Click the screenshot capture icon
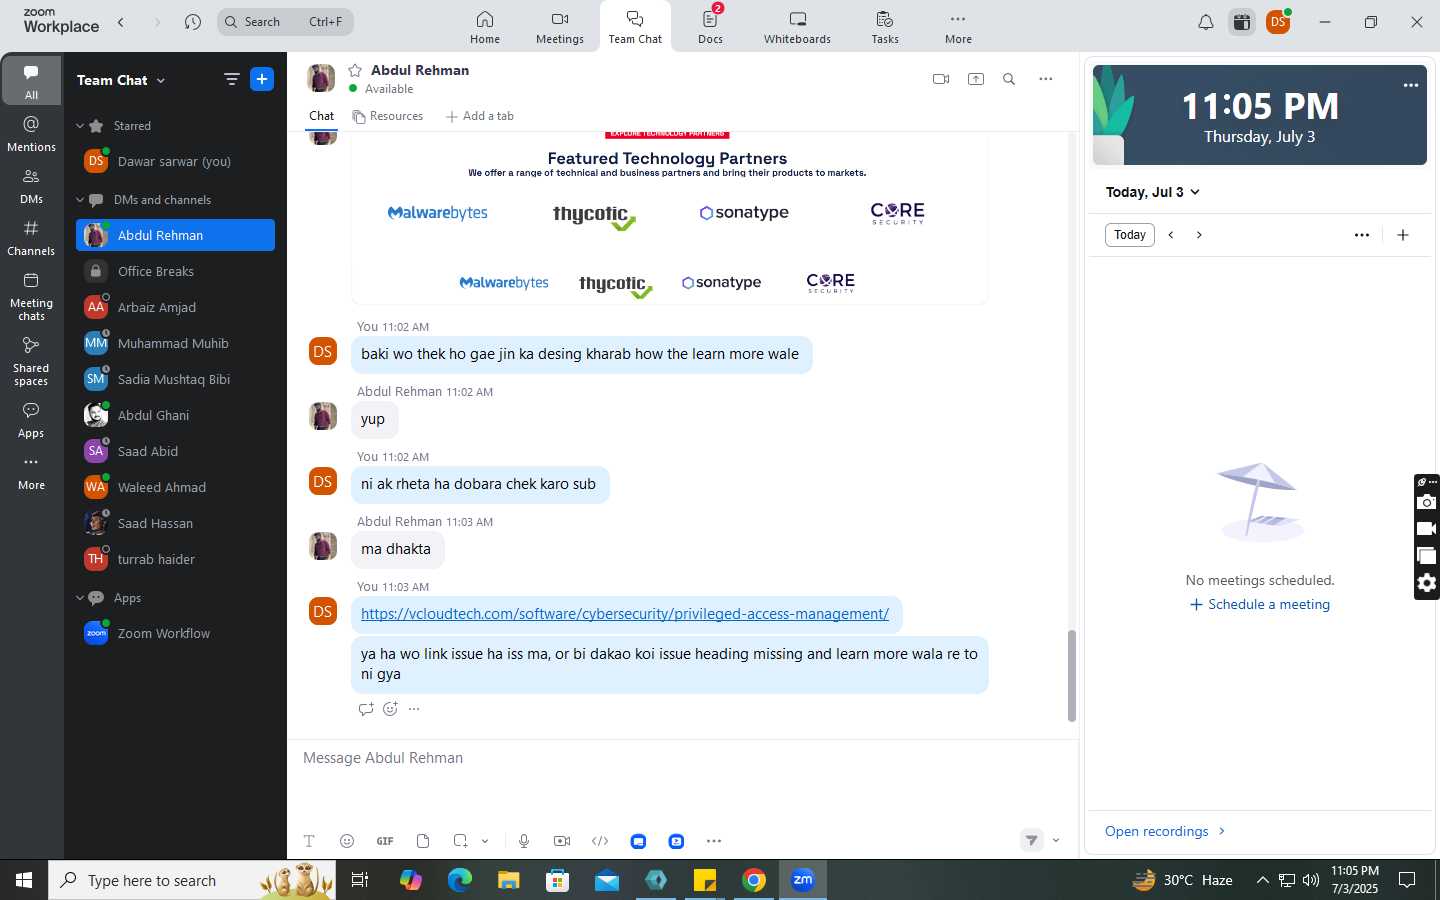 460,841
